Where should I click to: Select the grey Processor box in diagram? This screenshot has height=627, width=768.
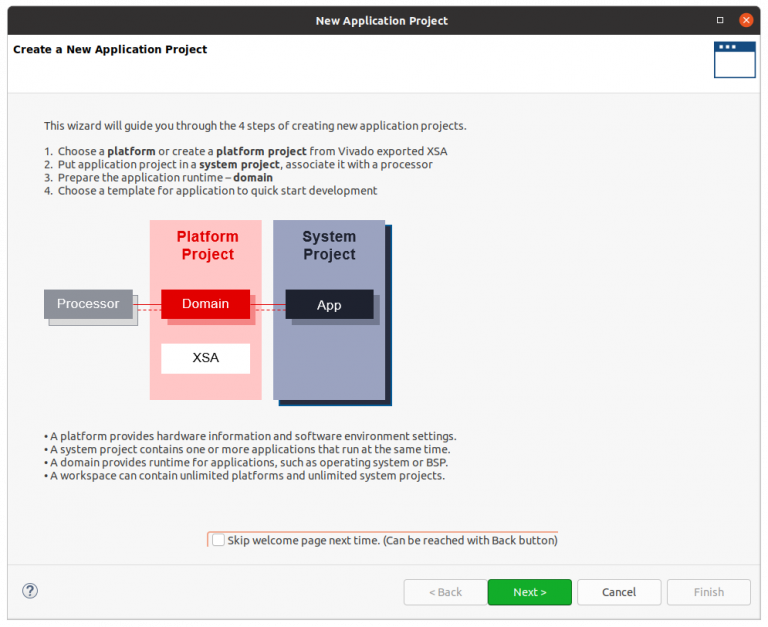[88, 304]
